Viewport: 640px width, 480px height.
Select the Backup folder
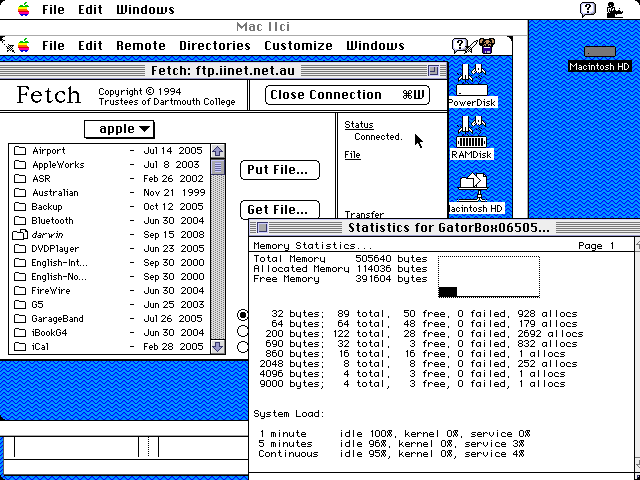tap(109, 207)
